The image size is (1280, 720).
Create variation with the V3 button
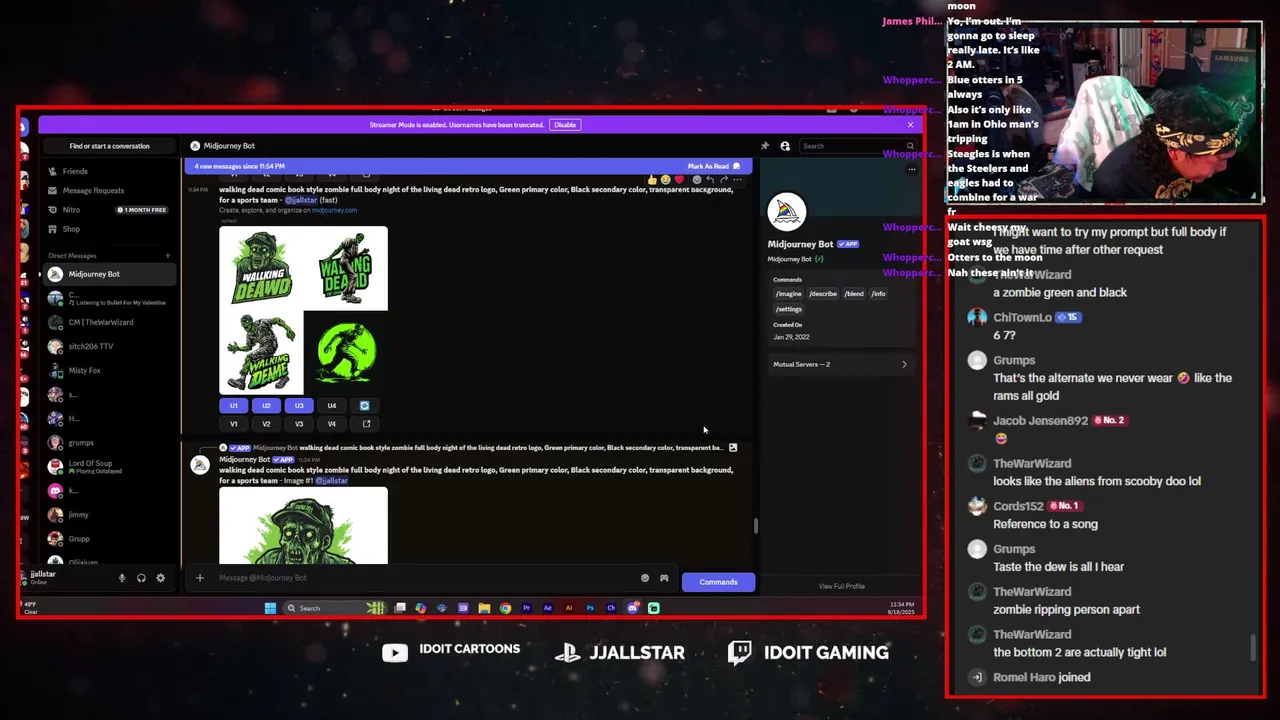coord(299,424)
